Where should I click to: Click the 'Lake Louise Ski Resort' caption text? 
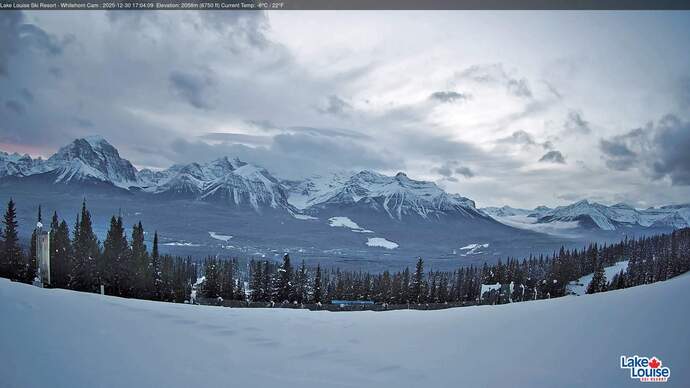click(x=28, y=5)
